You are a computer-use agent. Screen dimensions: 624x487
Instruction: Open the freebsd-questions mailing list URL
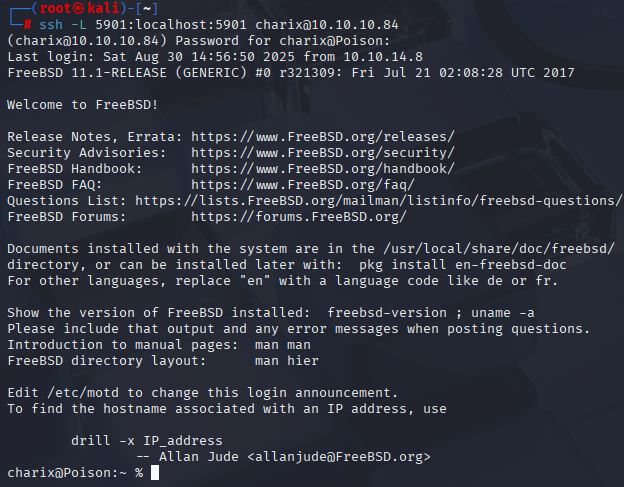point(378,201)
